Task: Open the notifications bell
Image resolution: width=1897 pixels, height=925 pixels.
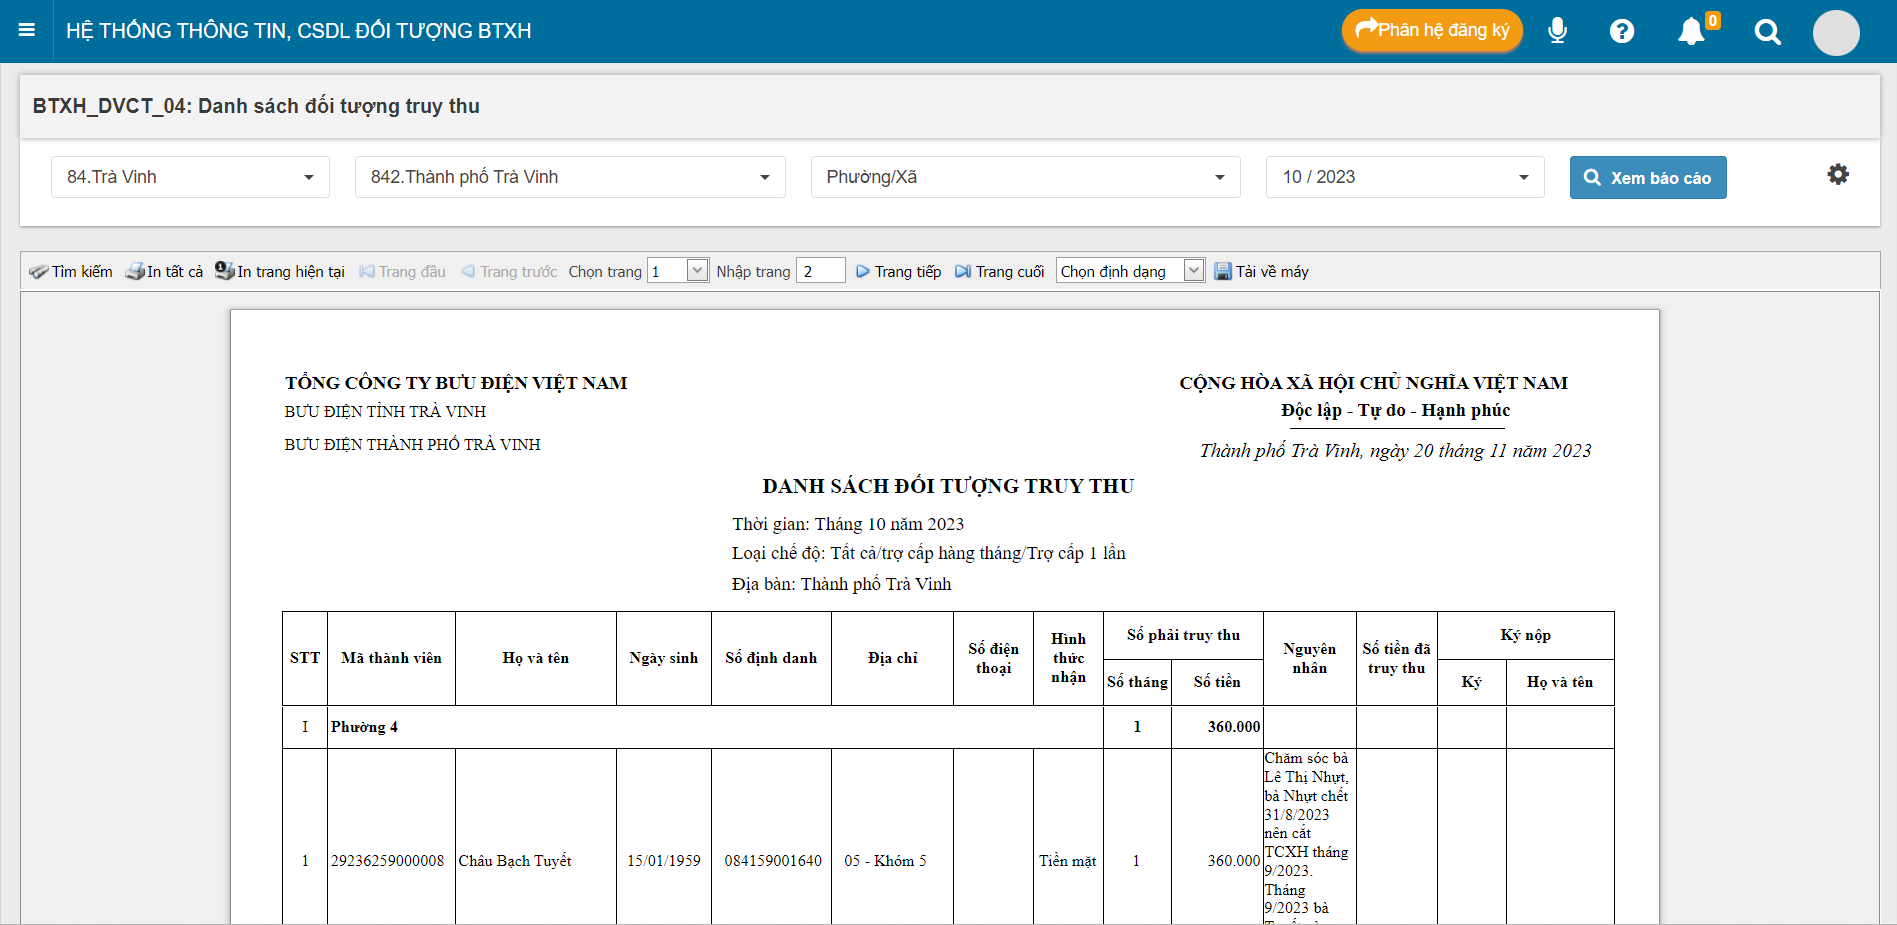Action: [x=1691, y=31]
